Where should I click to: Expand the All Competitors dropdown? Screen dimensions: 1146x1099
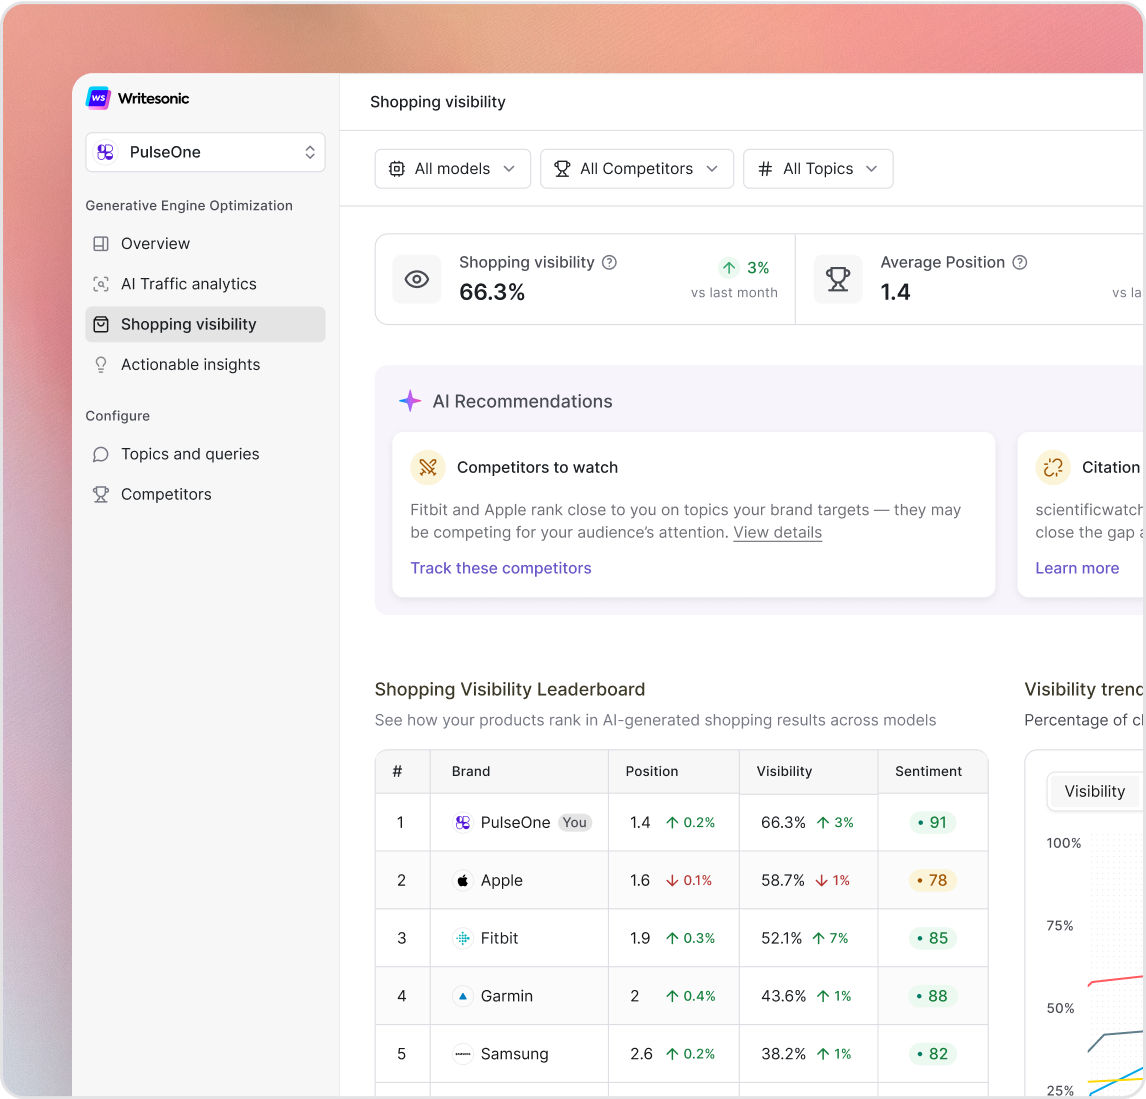[x=637, y=169]
